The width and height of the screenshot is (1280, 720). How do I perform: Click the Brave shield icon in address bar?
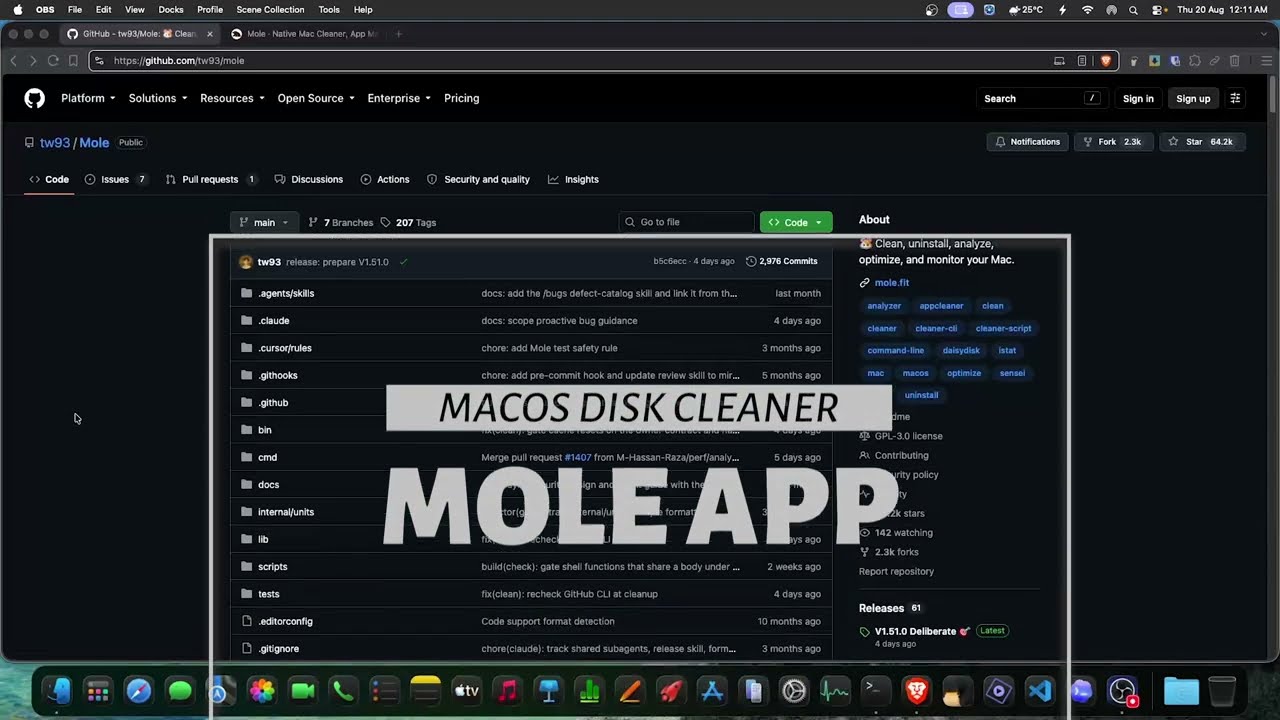1106,61
